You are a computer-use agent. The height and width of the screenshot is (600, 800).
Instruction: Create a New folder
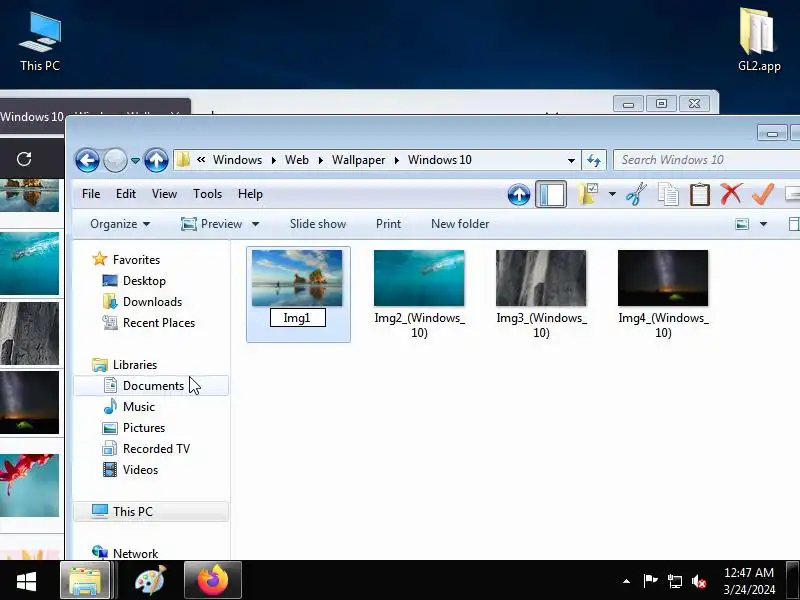460,224
